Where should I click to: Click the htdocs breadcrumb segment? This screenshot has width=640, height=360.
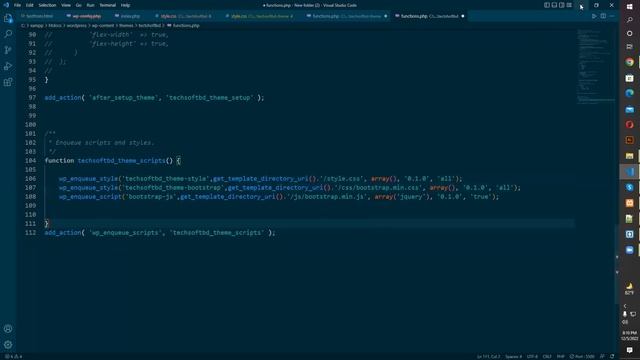click(55, 26)
